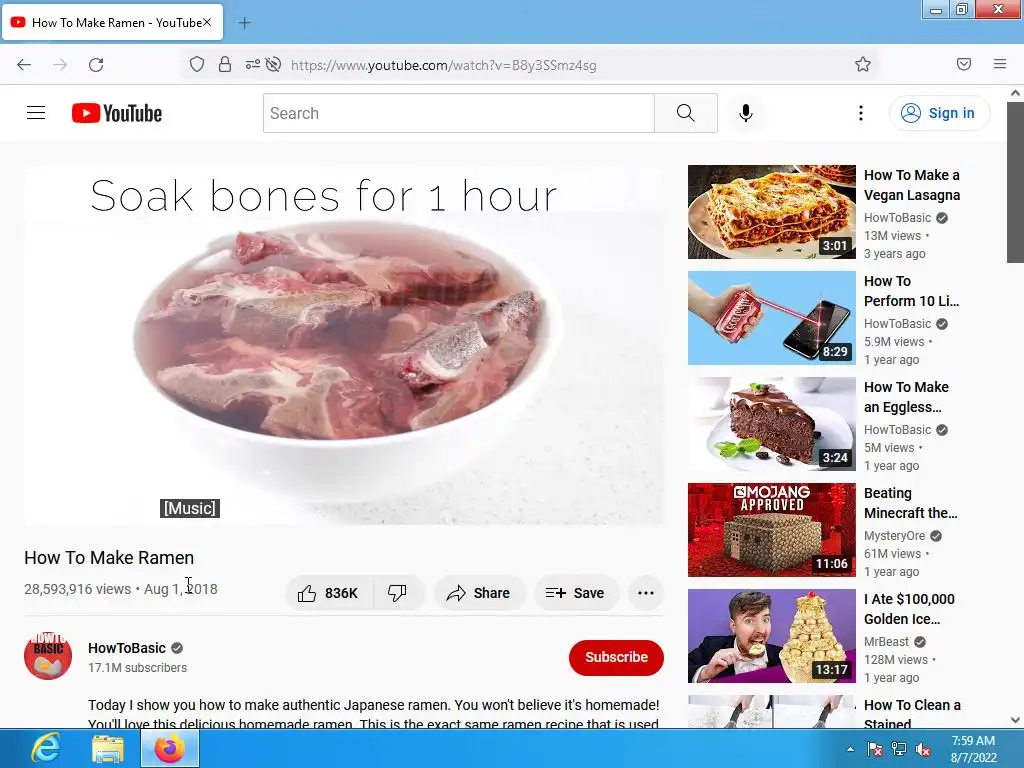This screenshot has width=1024, height=768.
Task: Open How To Perform 10 Li... thumbnail
Action: point(771,318)
